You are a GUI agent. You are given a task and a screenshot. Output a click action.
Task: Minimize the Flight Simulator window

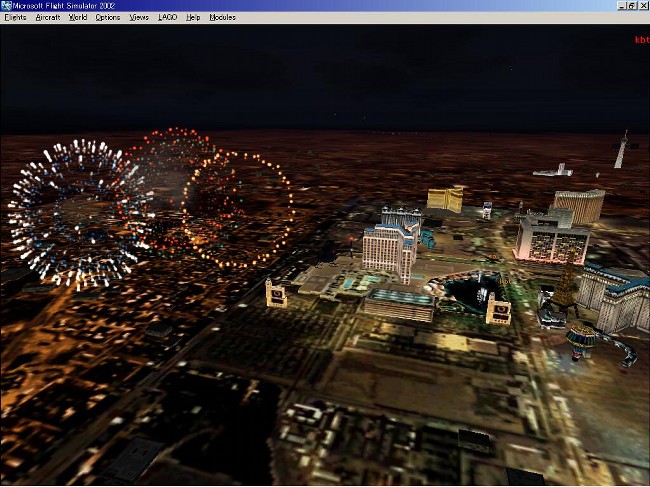pos(621,5)
